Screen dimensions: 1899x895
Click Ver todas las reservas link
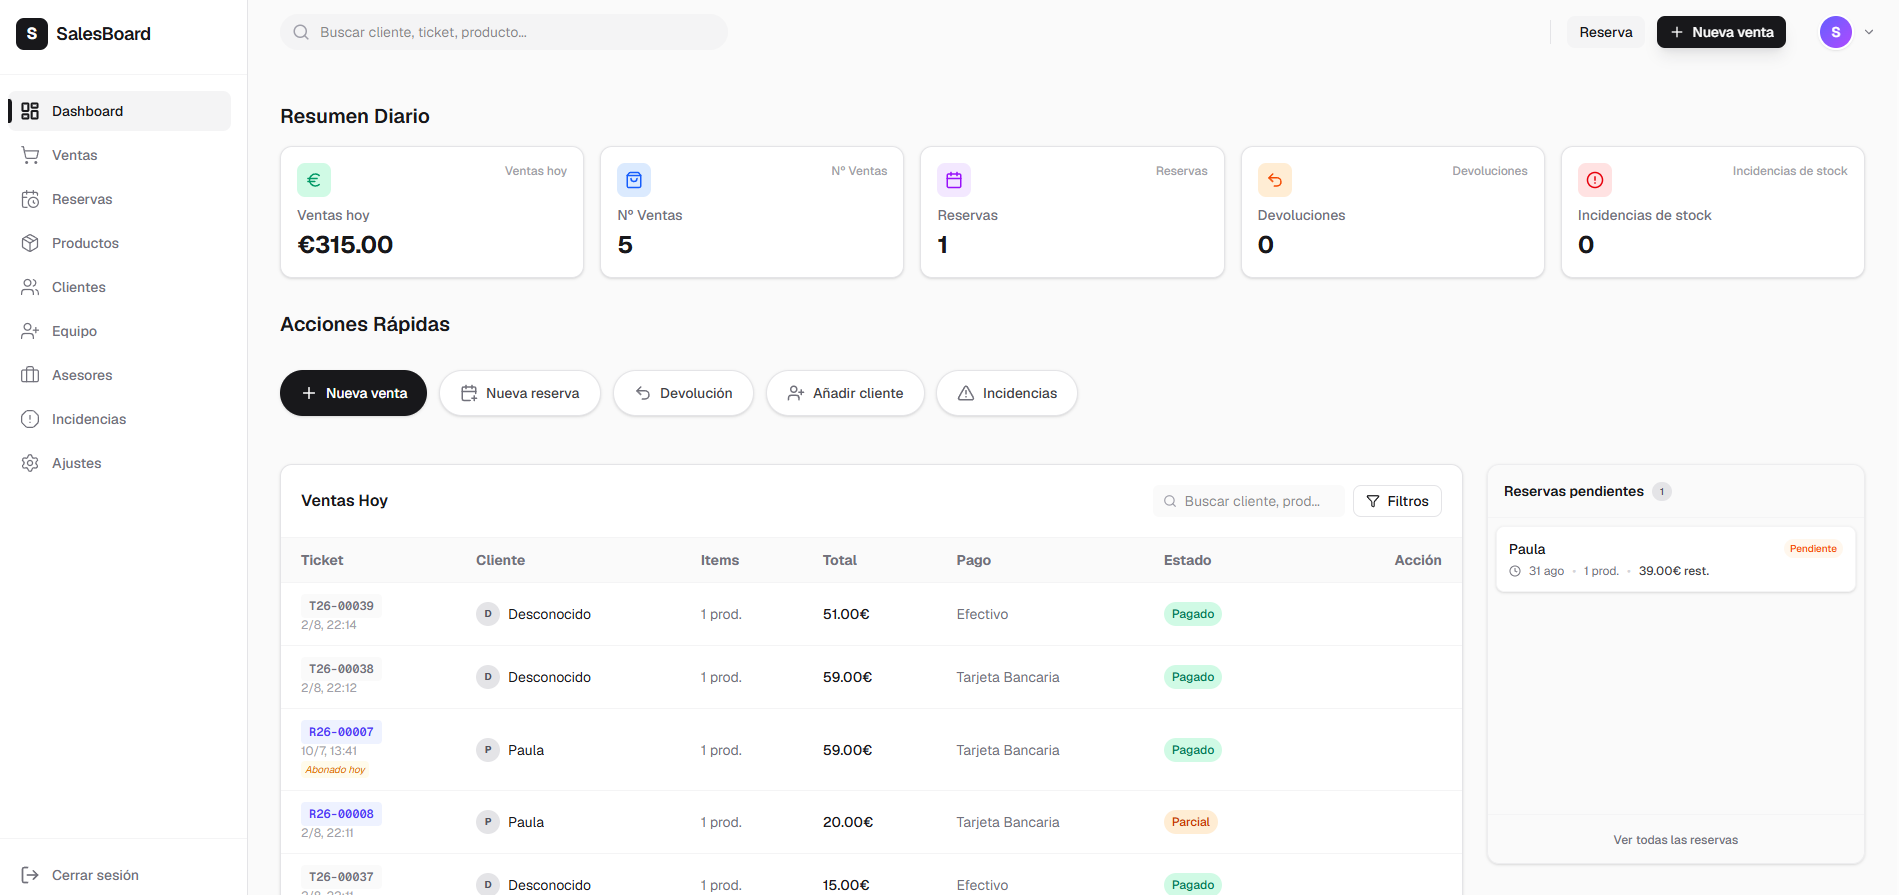point(1676,840)
